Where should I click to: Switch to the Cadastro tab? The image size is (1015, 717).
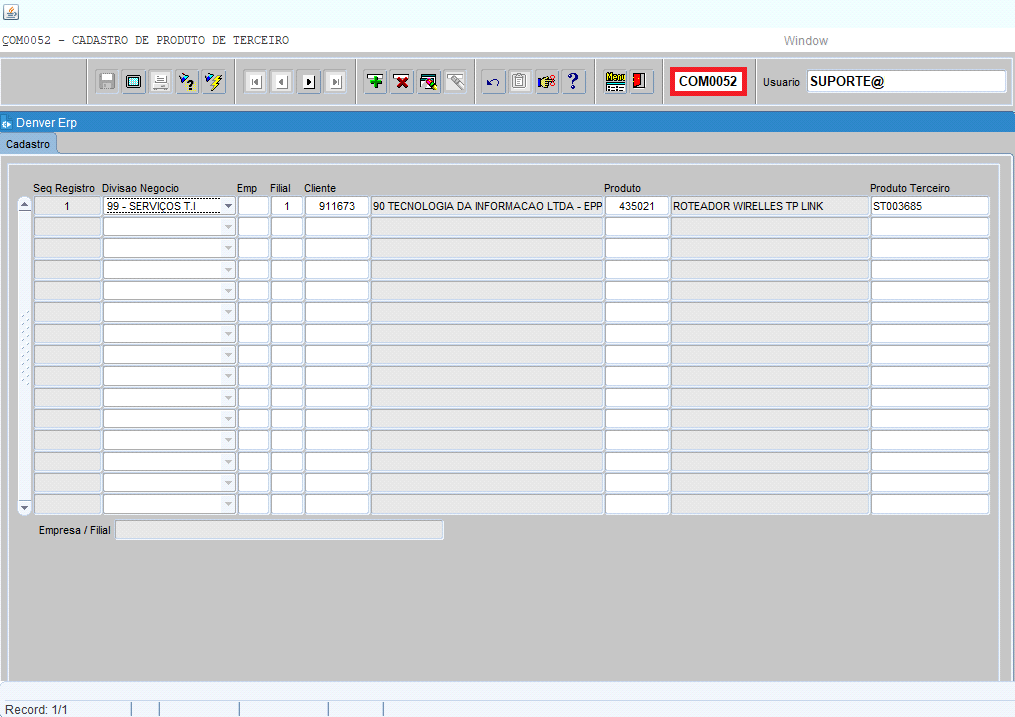point(28,144)
